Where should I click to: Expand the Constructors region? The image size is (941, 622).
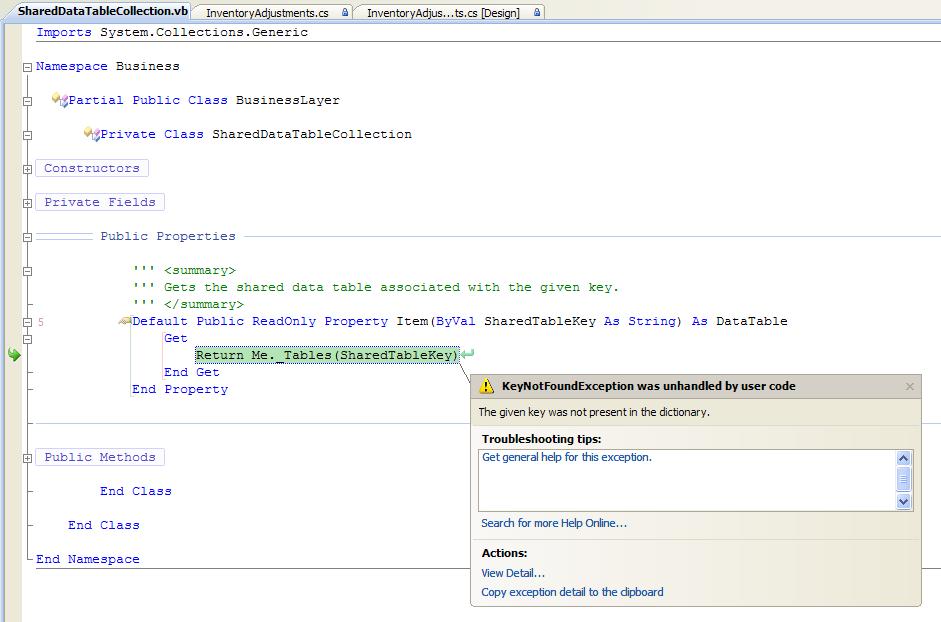click(x=27, y=169)
